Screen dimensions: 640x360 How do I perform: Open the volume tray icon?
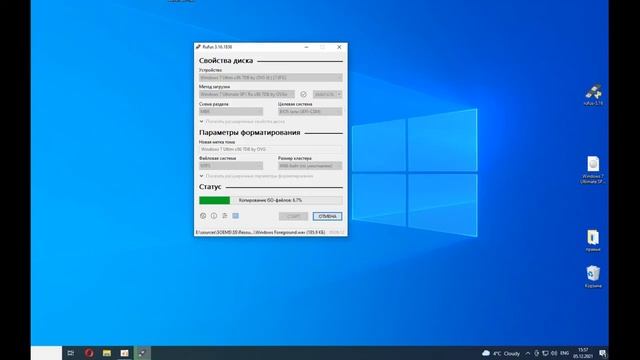(x=554, y=353)
